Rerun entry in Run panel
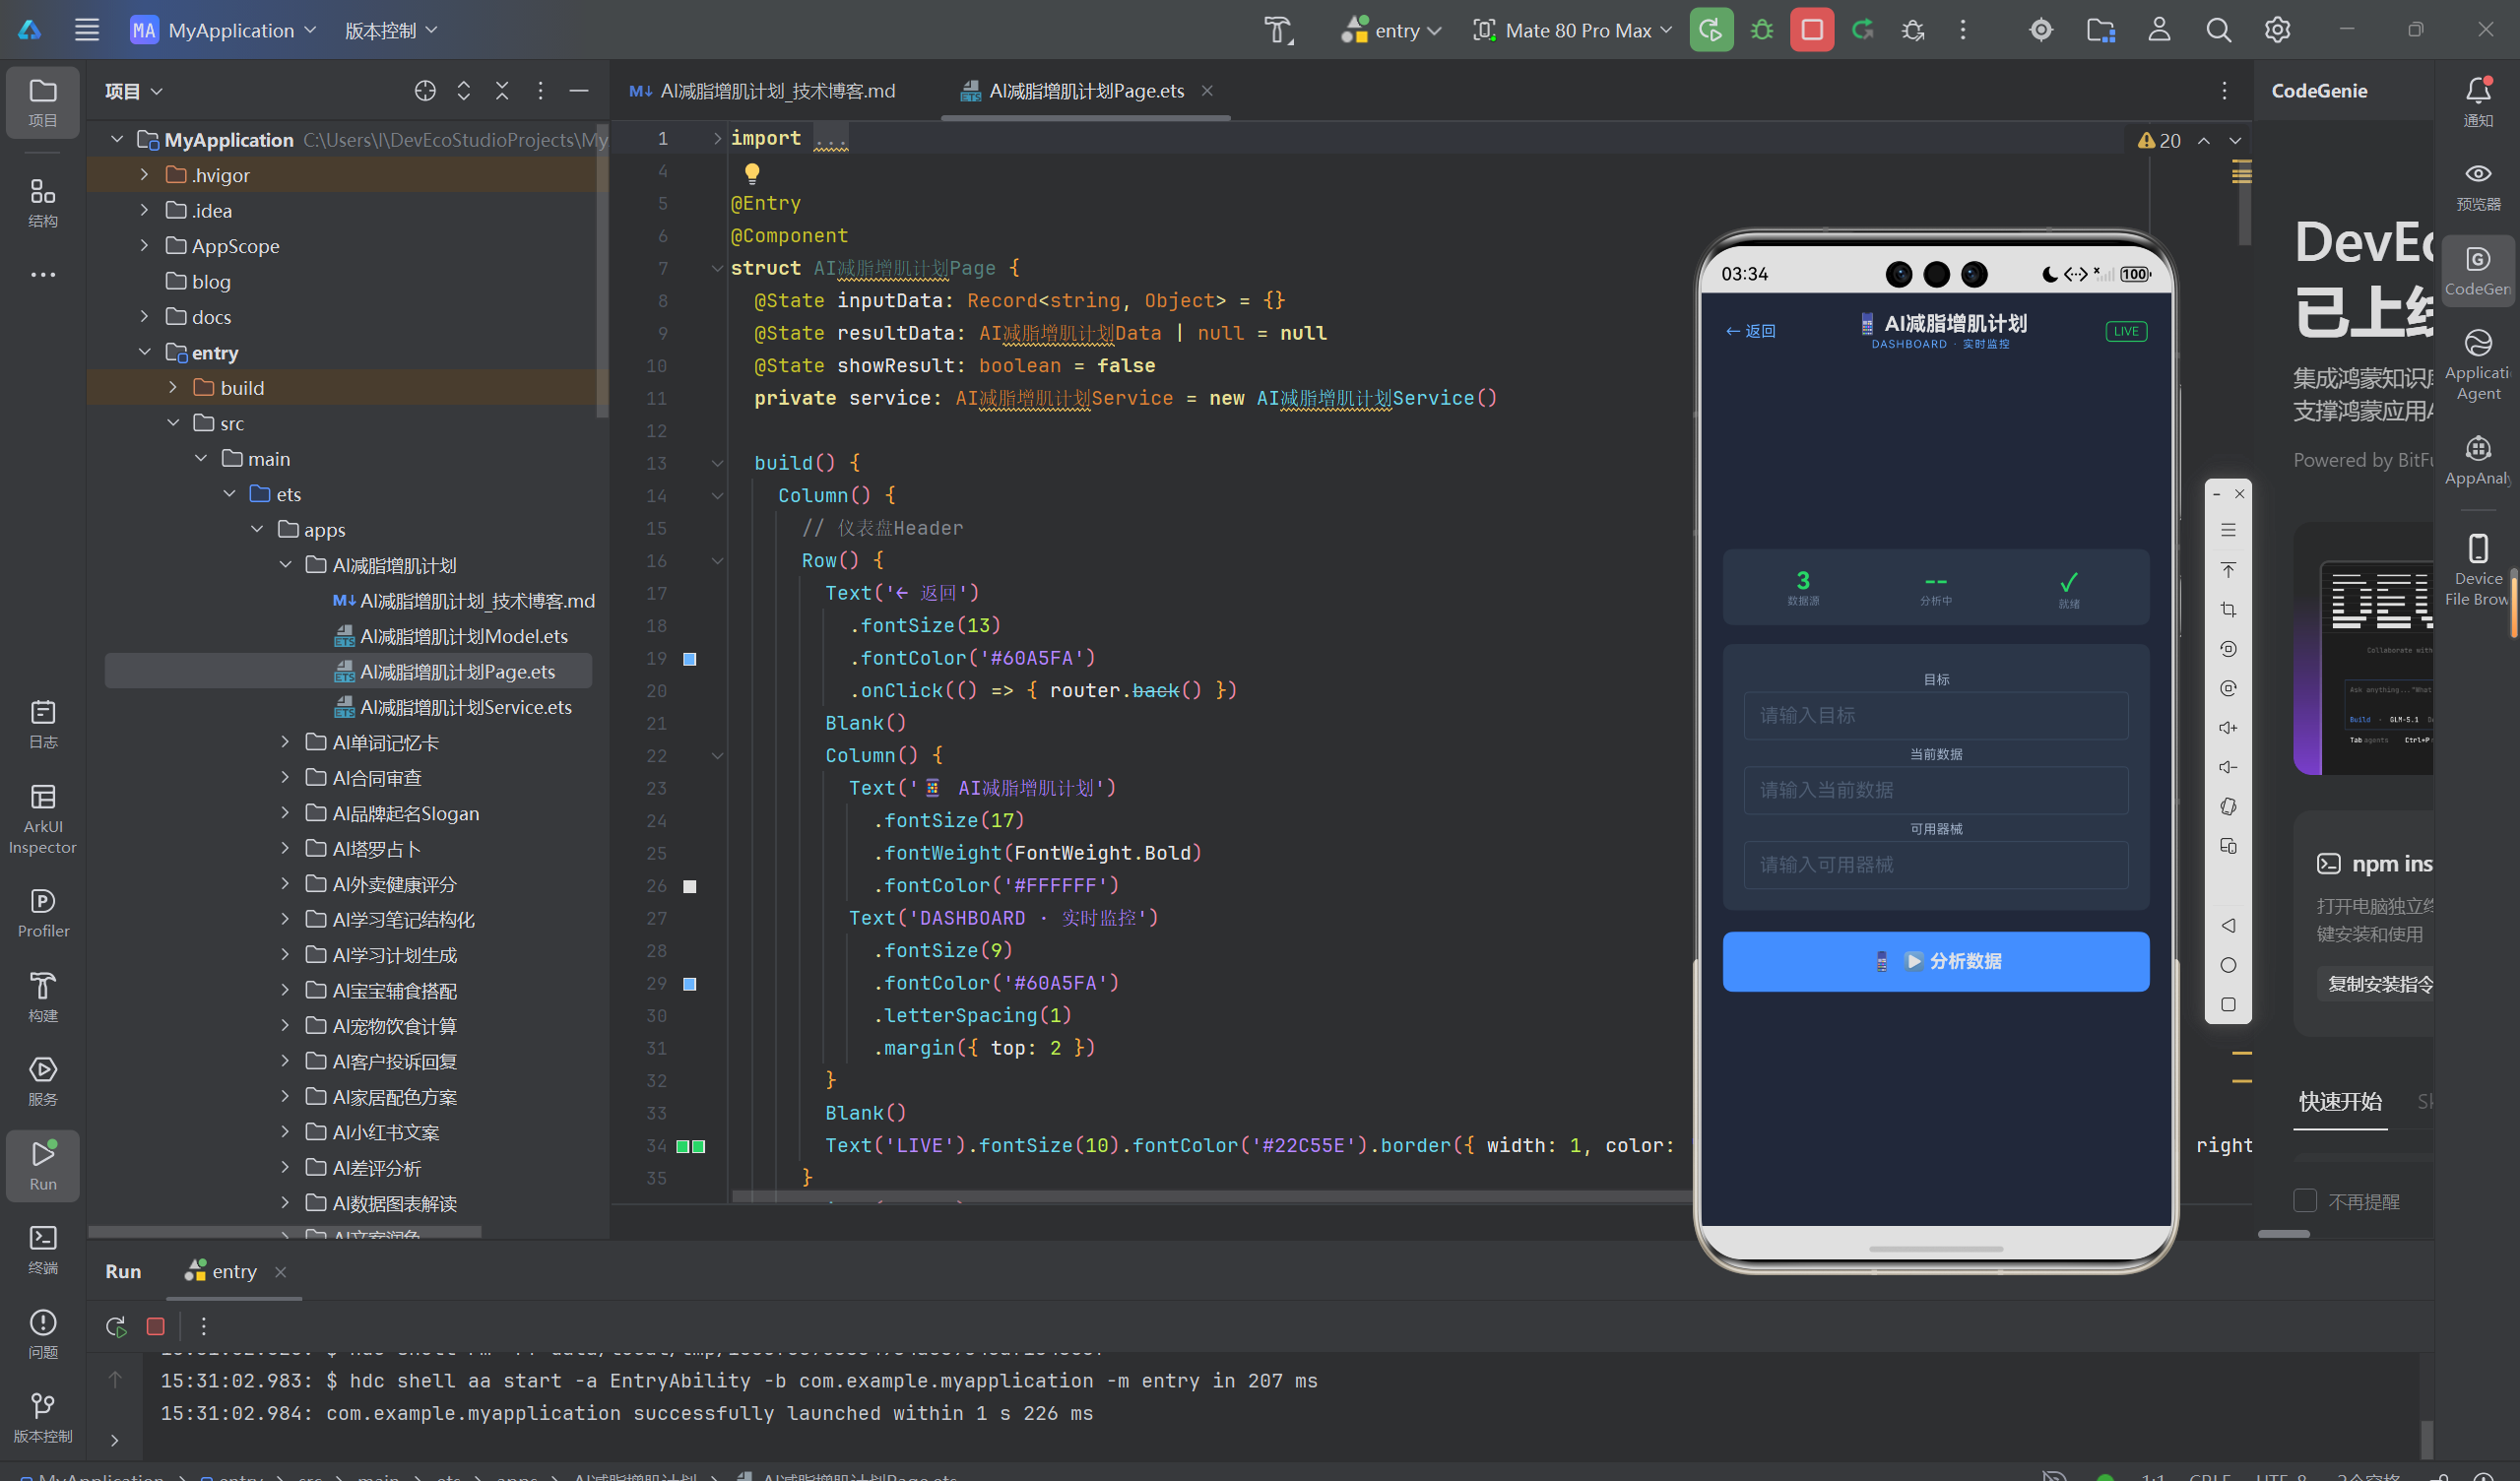Image resolution: width=2520 pixels, height=1481 pixels. tap(116, 1326)
